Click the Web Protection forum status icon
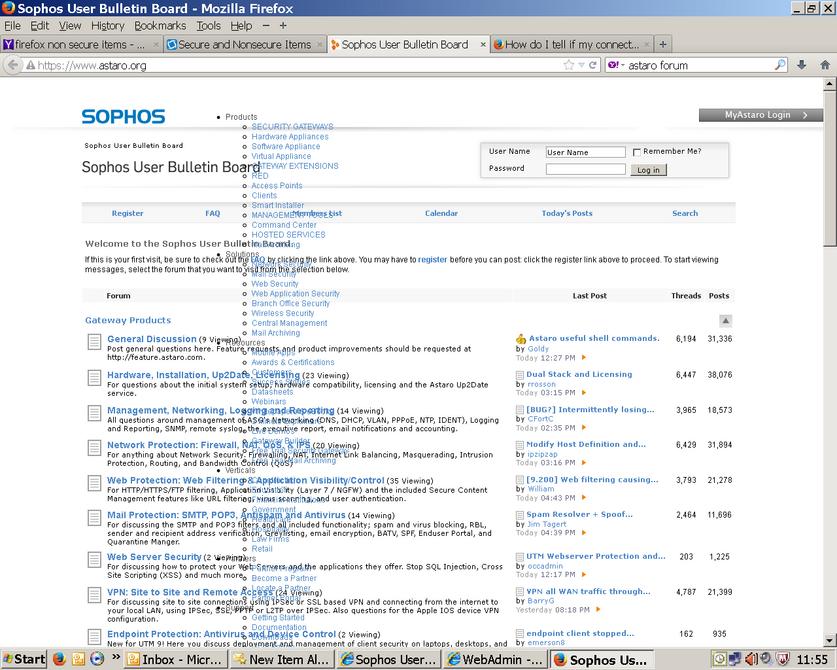Screen dimensions: 837x670 [94, 483]
